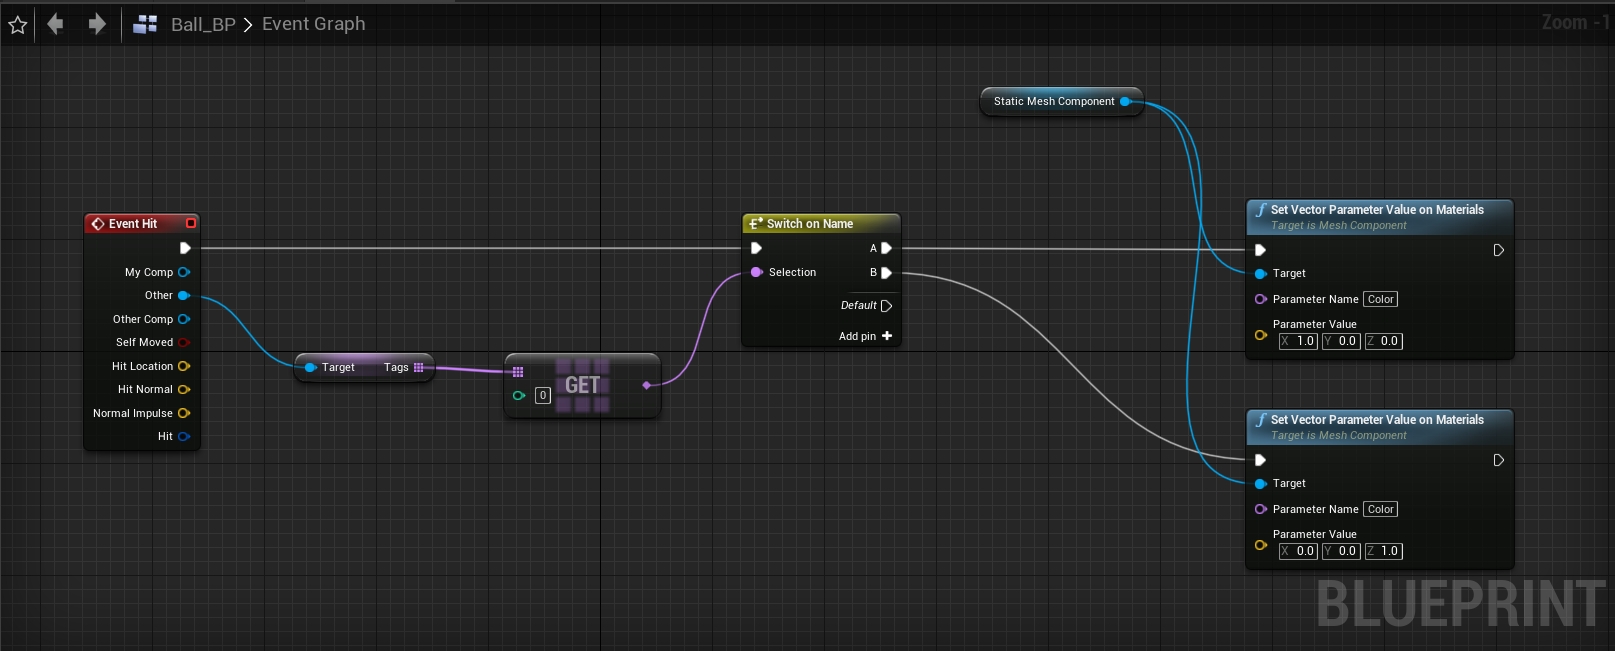The width and height of the screenshot is (1615, 651).
Task: Click the Other output pin
Action: [x=184, y=295]
